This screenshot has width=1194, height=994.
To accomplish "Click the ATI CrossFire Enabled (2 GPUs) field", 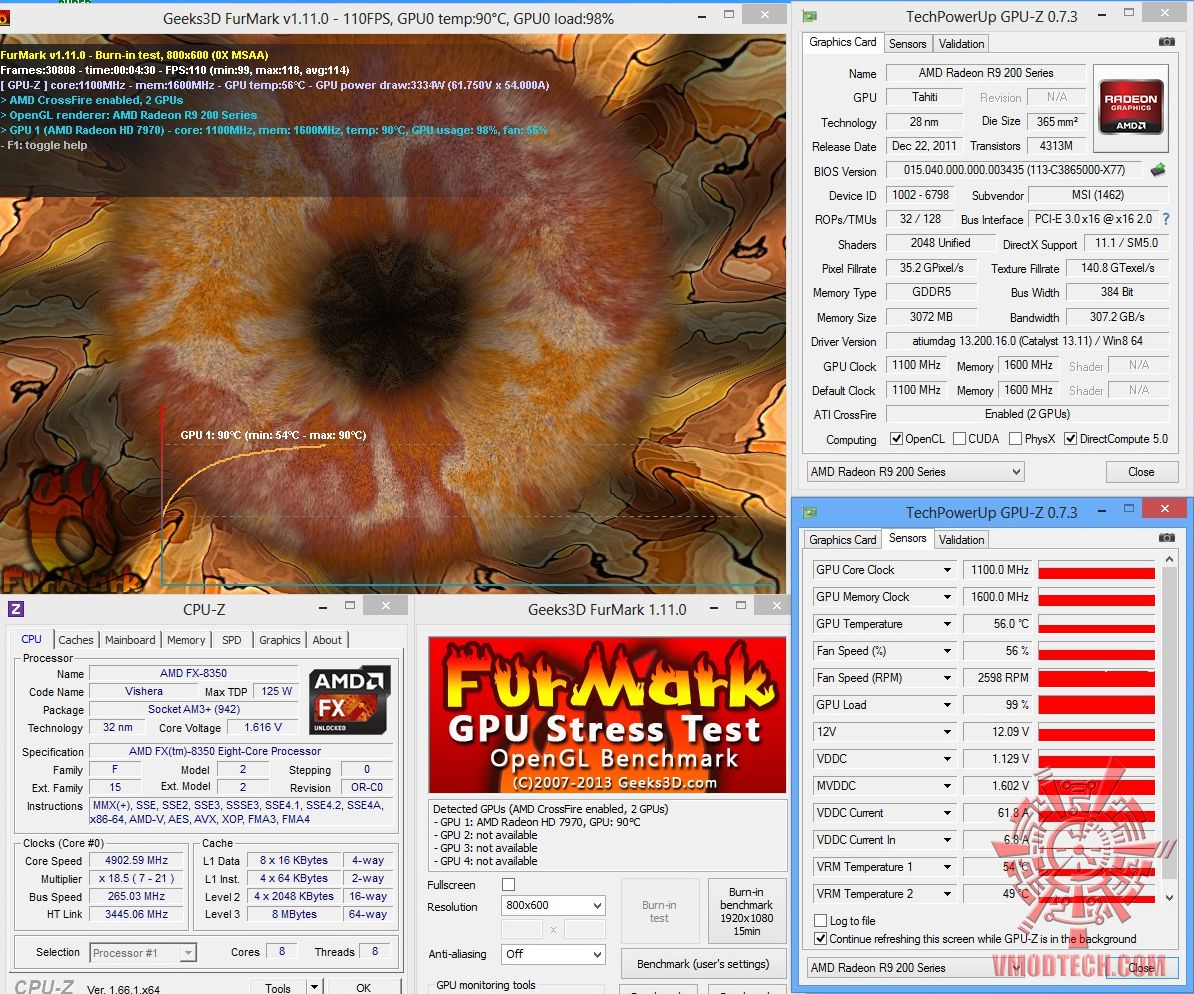I will (1027, 414).
